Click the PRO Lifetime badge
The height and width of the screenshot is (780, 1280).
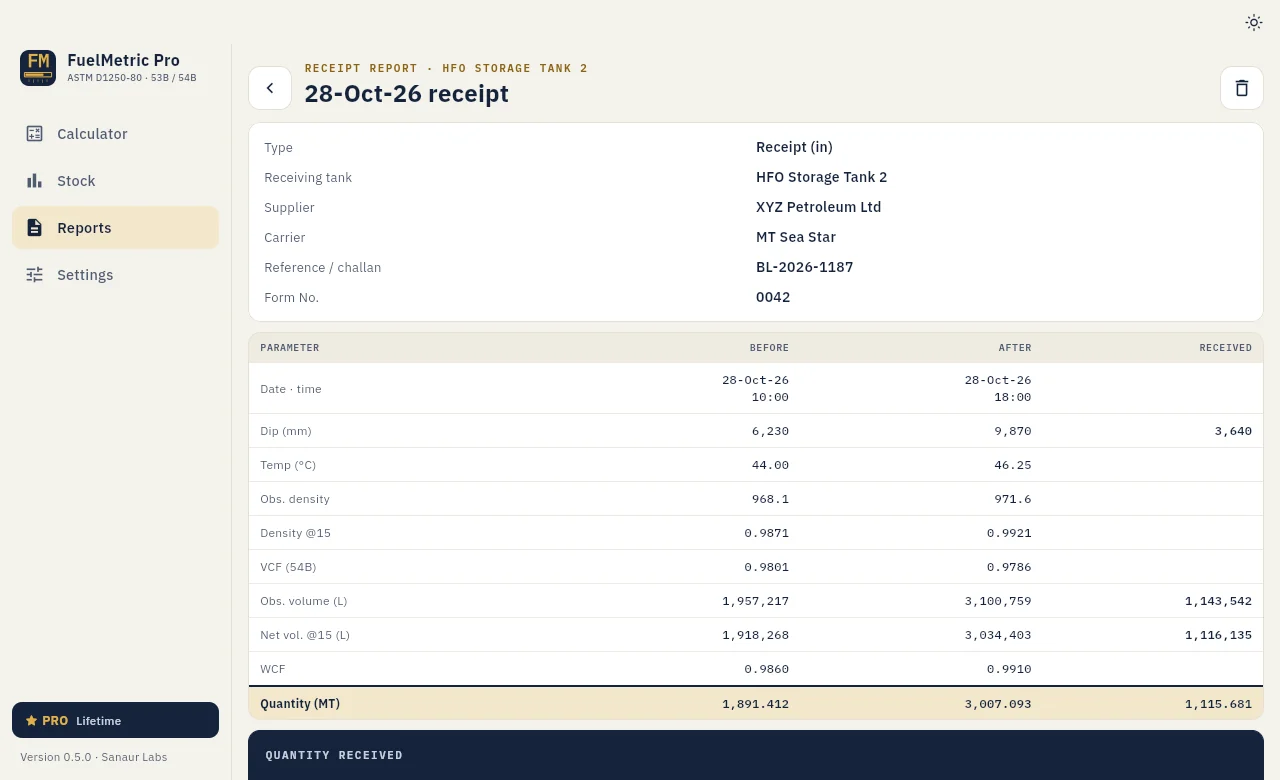(115, 720)
